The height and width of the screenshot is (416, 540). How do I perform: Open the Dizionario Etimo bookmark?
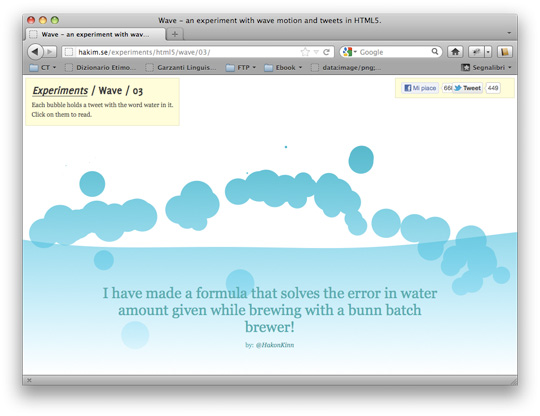101,67
